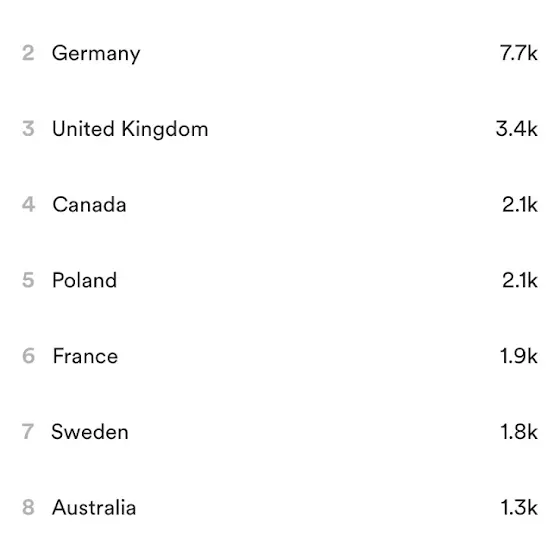Screen dimensions: 560x560
Task: Click the 1.3k value for Australia
Action: click(519, 508)
